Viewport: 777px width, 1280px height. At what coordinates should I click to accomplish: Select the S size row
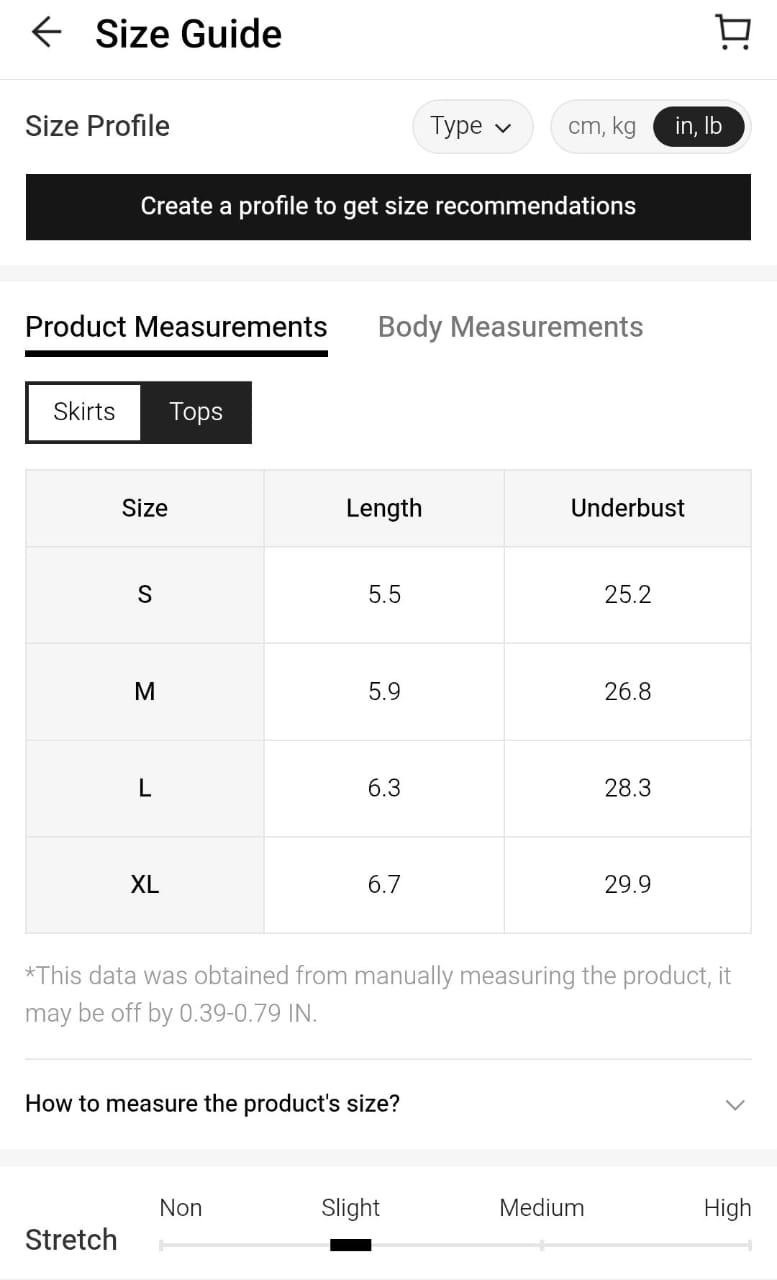coord(145,595)
